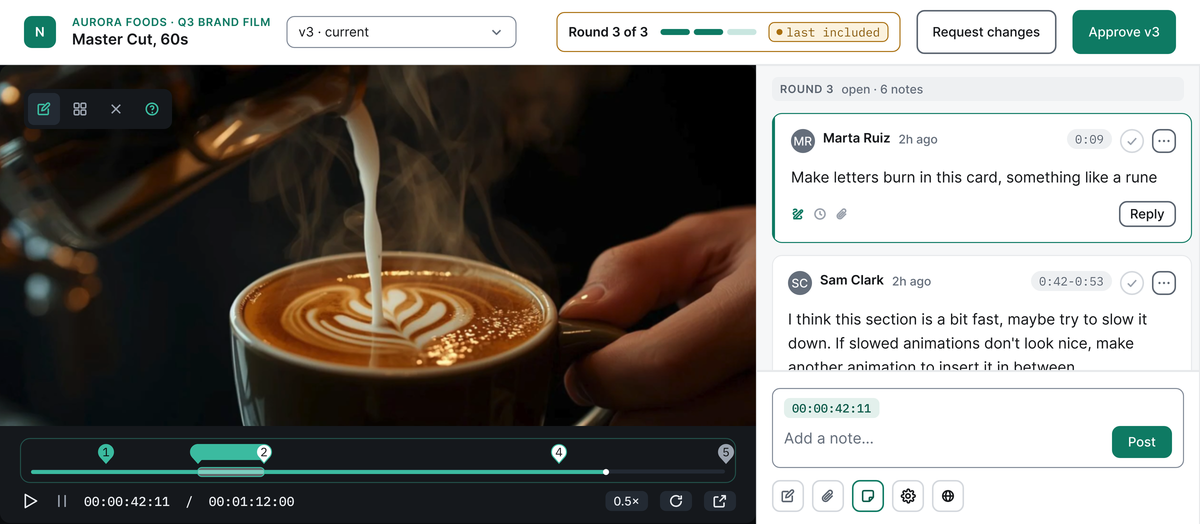Jump to the 0:09 timestamp on Marta's note
This screenshot has width=1200, height=524.
tap(1089, 140)
